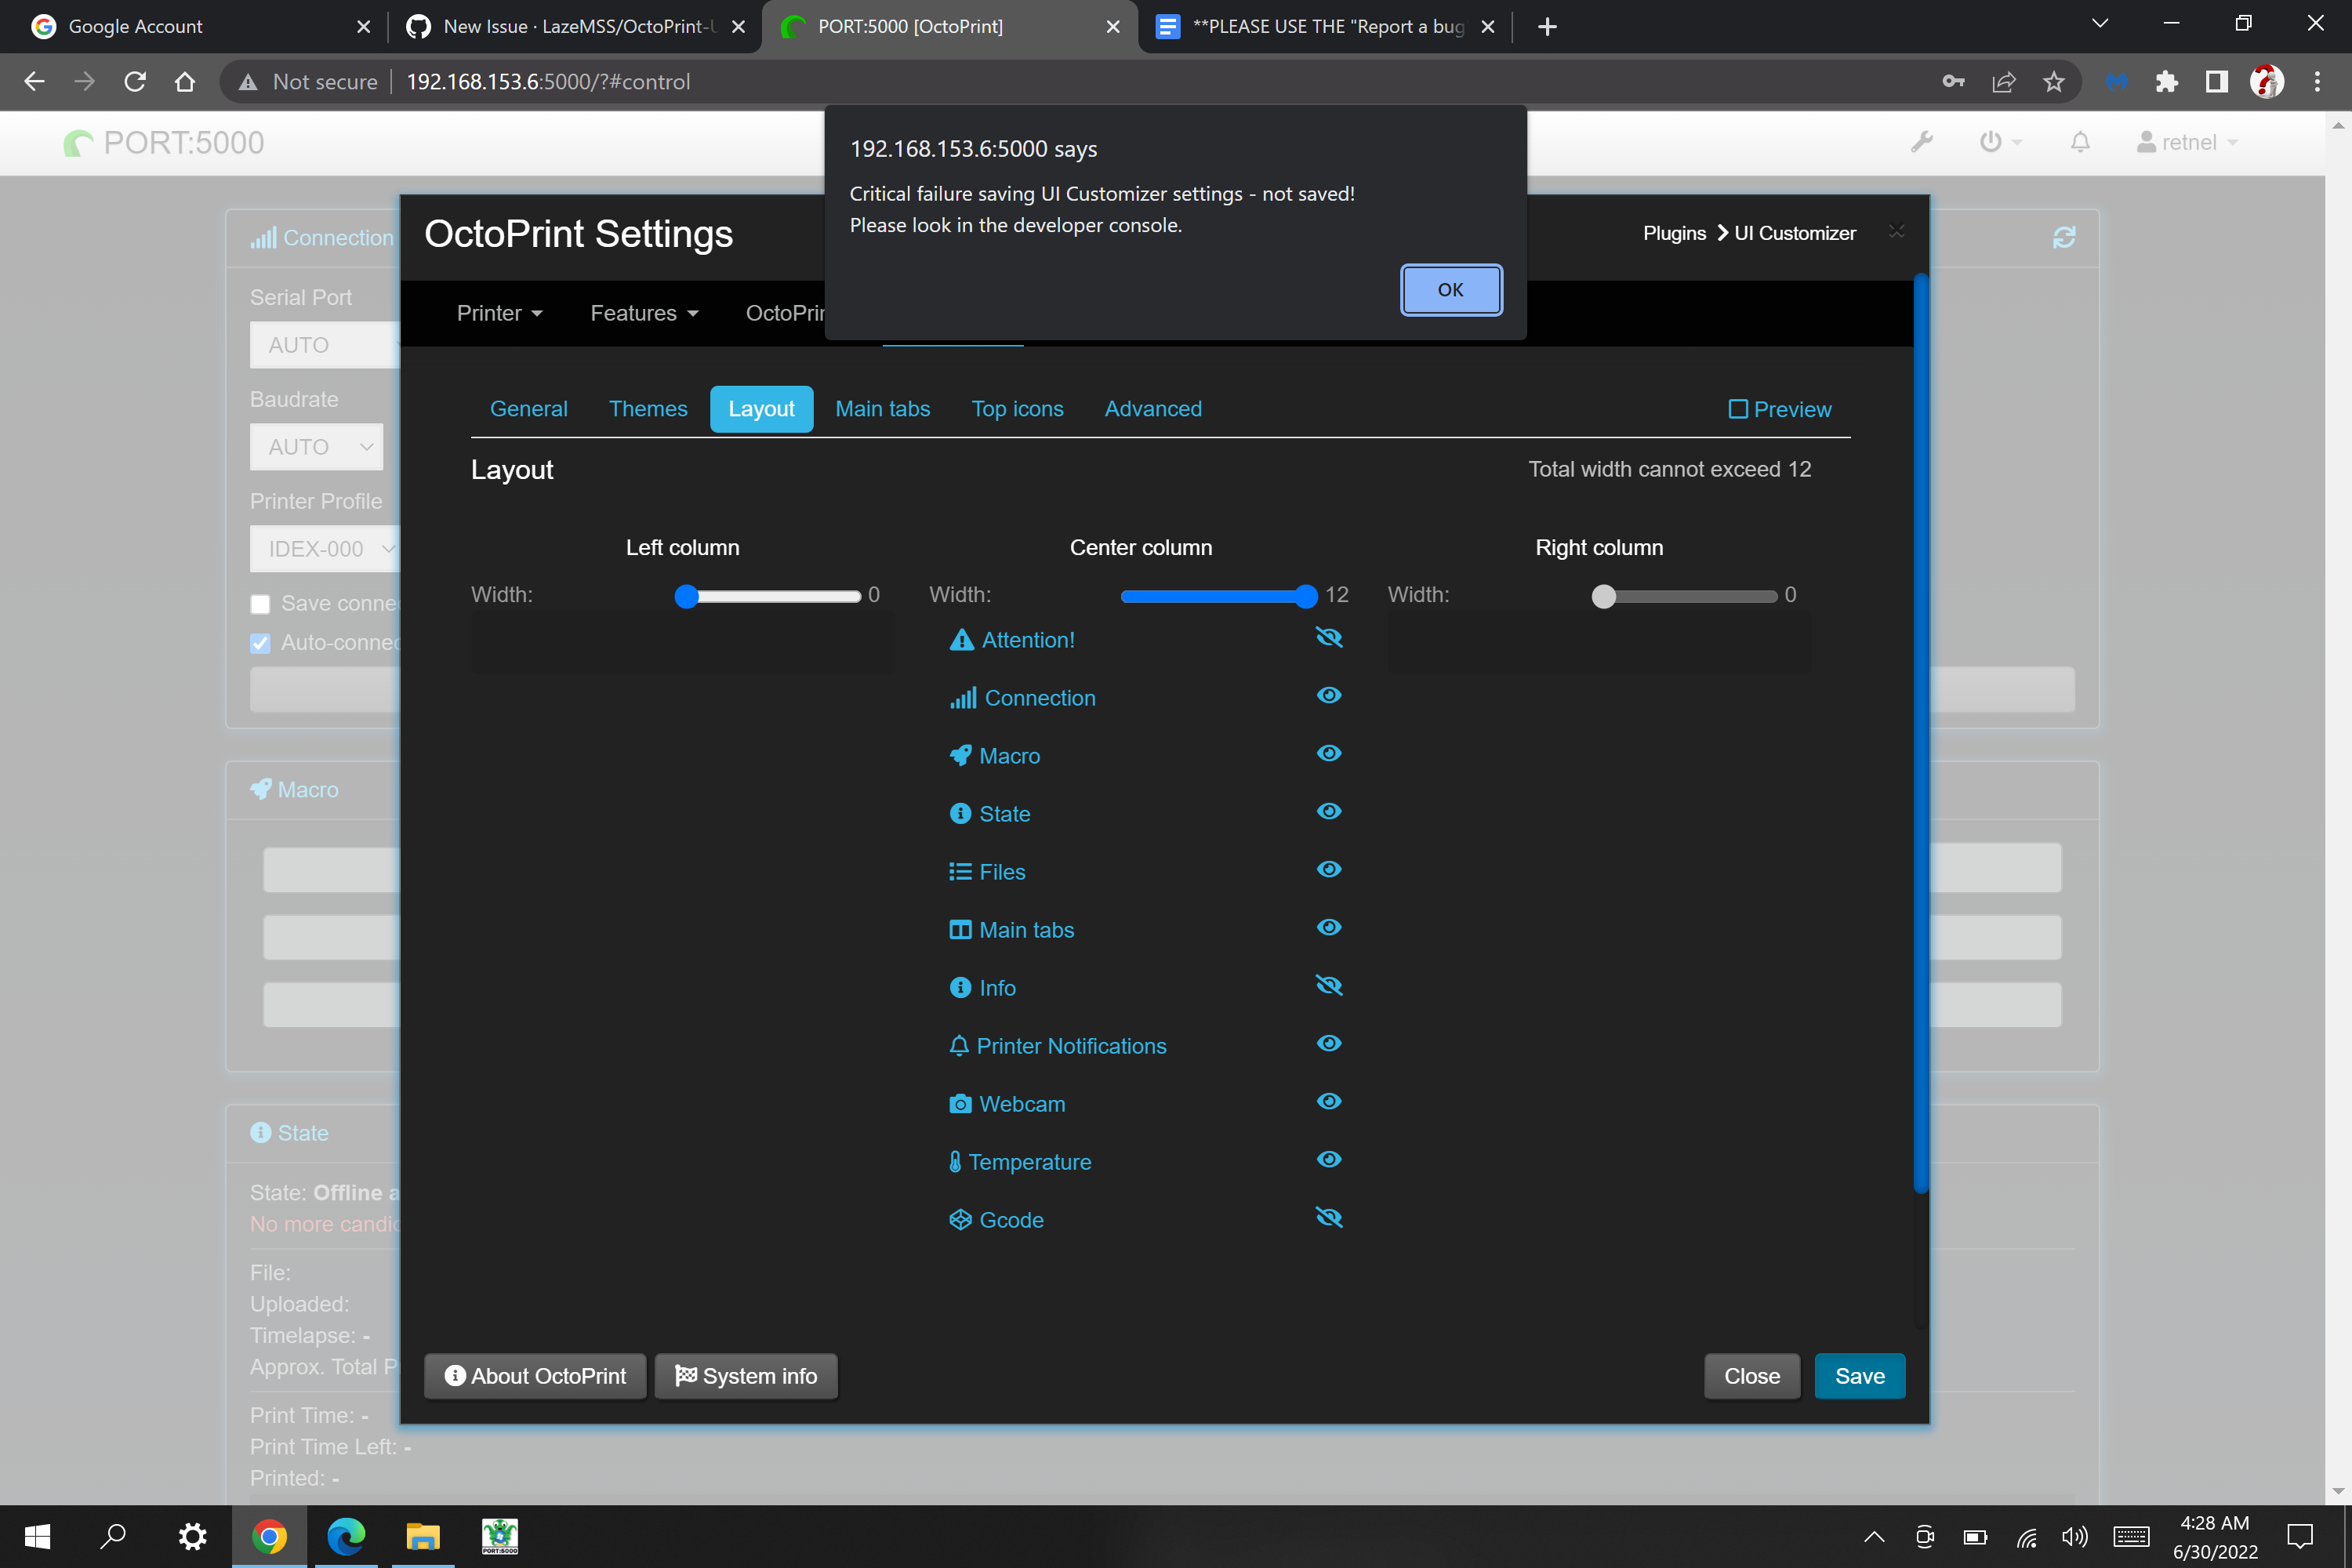The height and width of the screenshot is (1568, 2352).
Task: Open the Top icons tab
Action: (1017, 408)
